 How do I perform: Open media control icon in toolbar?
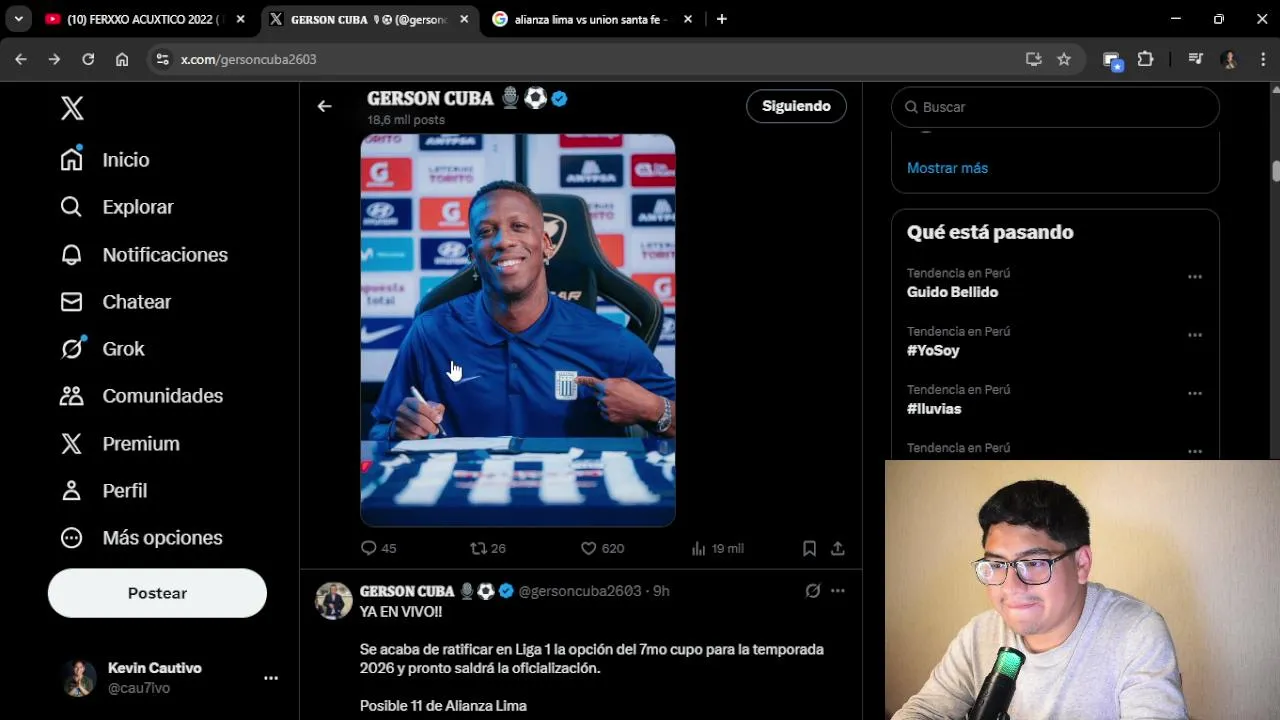click(x=1195, y=59)
